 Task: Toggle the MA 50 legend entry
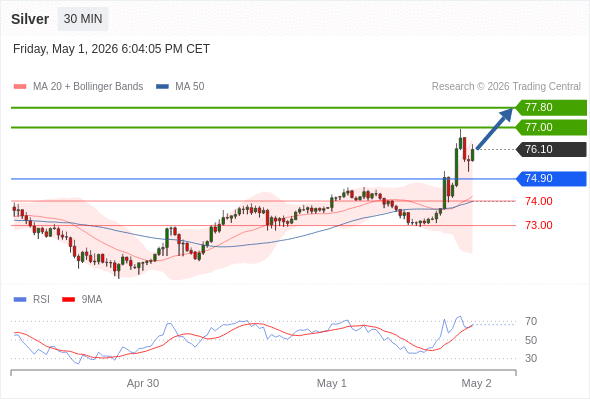click(180, 87)
